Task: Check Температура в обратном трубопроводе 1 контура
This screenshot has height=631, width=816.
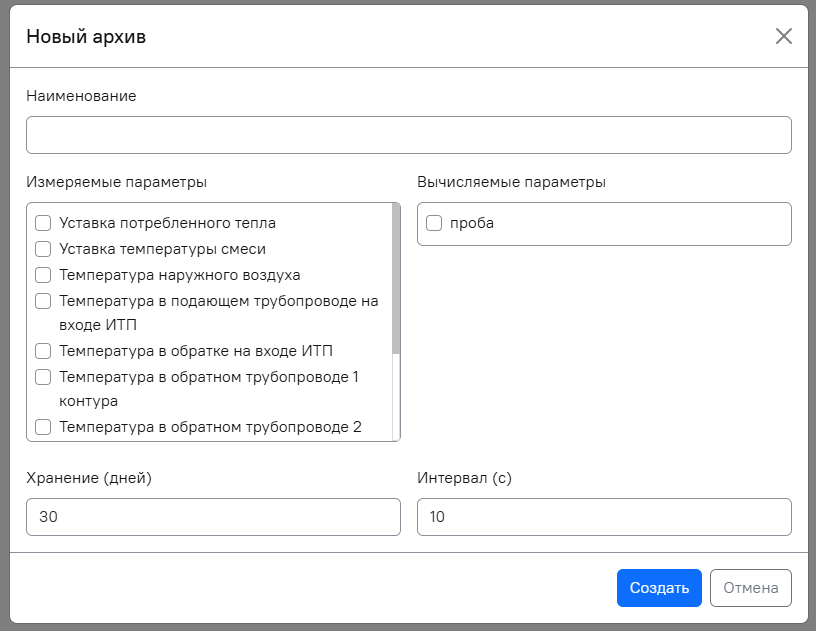Action: (43, 377)
